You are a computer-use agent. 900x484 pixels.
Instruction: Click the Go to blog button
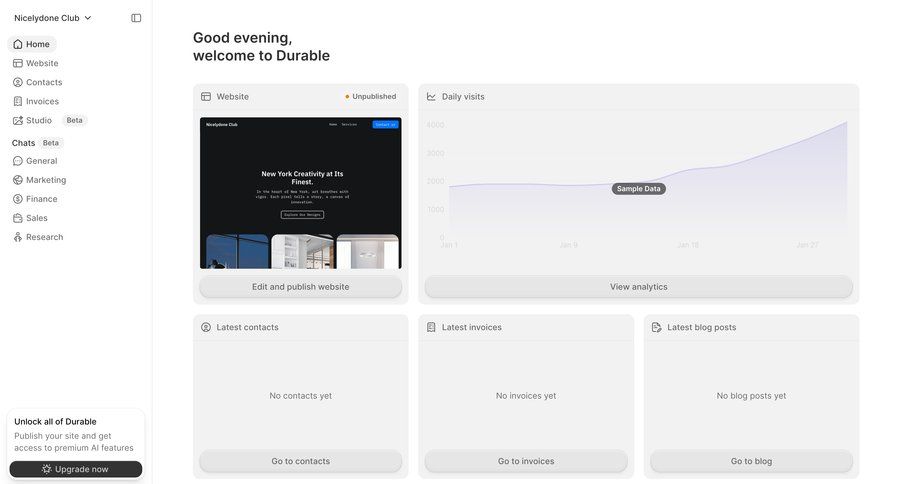751,461
